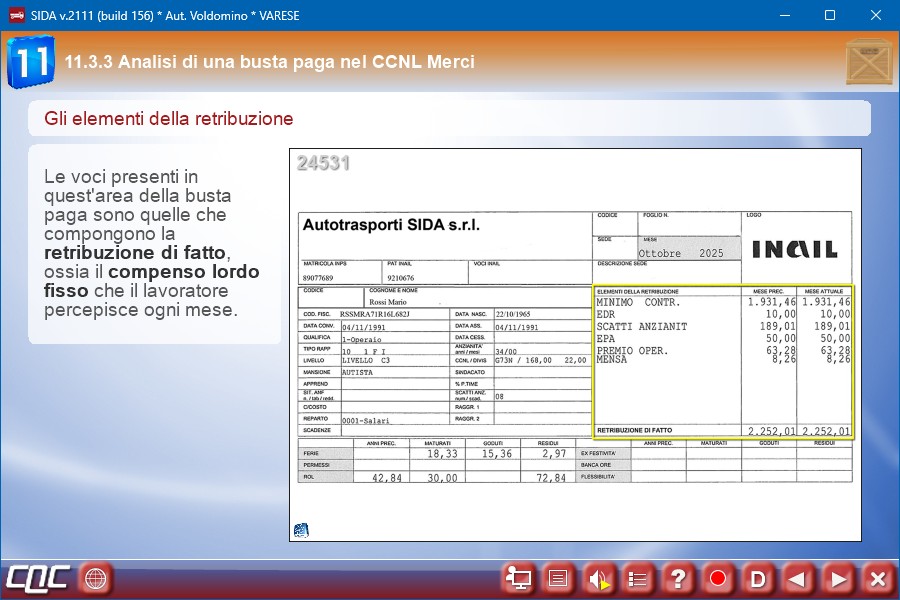The height and width of the screenshot is (600, 900).
Task: Click the highlighted Elementi della retribuzione area
Action: [723, 360]
